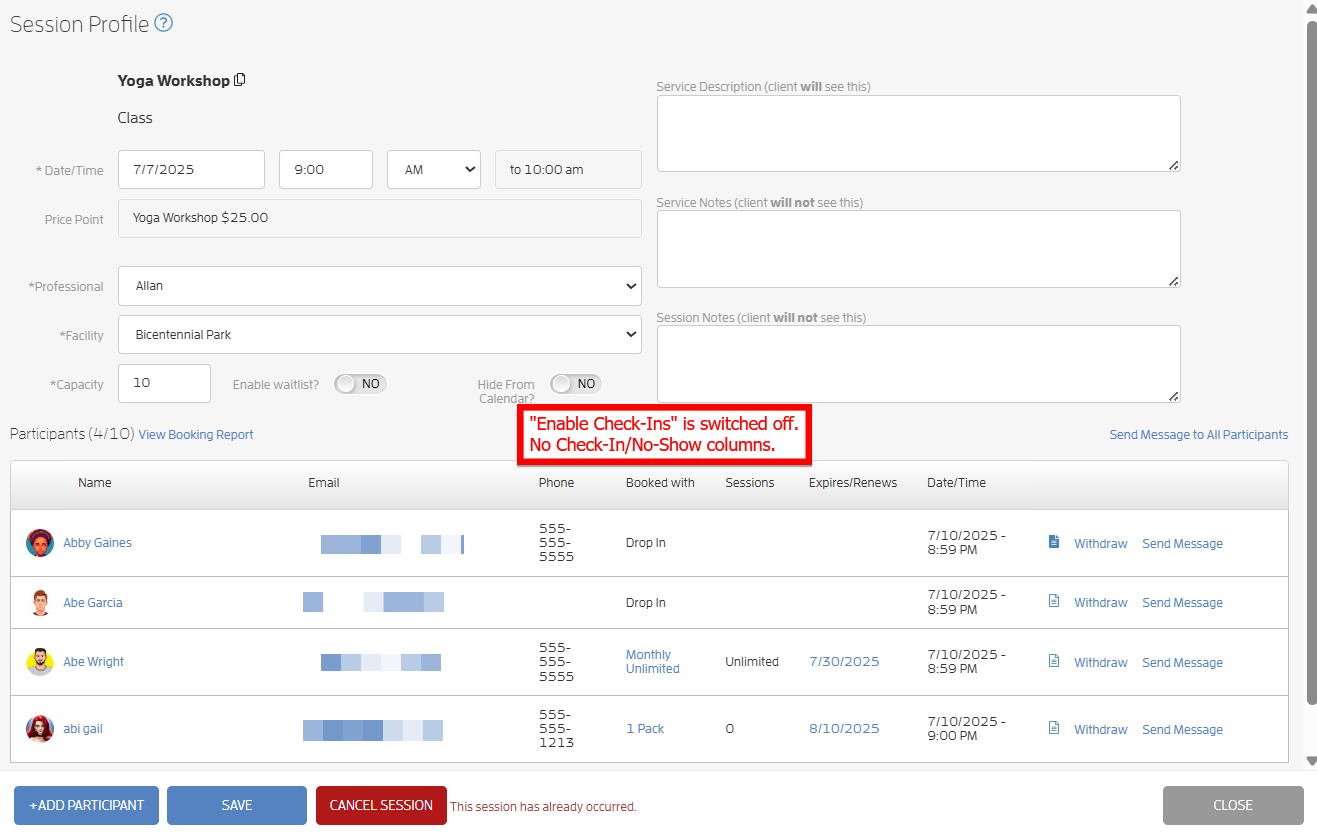Toggle Enable waitlist switch
This screenshot has width=1317, height=837.
[x=360, y=384]
